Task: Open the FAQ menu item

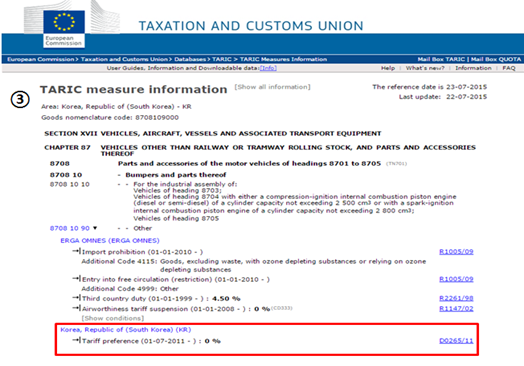Action: [x=509, y=68]
